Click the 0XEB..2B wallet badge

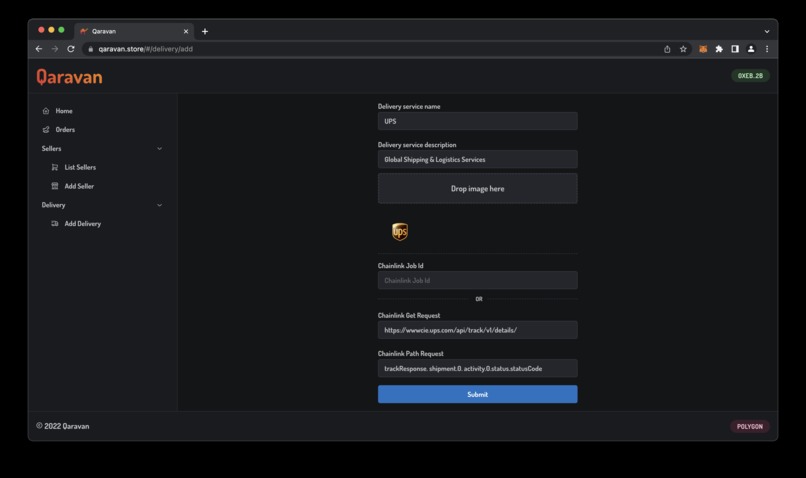[750, 76]
